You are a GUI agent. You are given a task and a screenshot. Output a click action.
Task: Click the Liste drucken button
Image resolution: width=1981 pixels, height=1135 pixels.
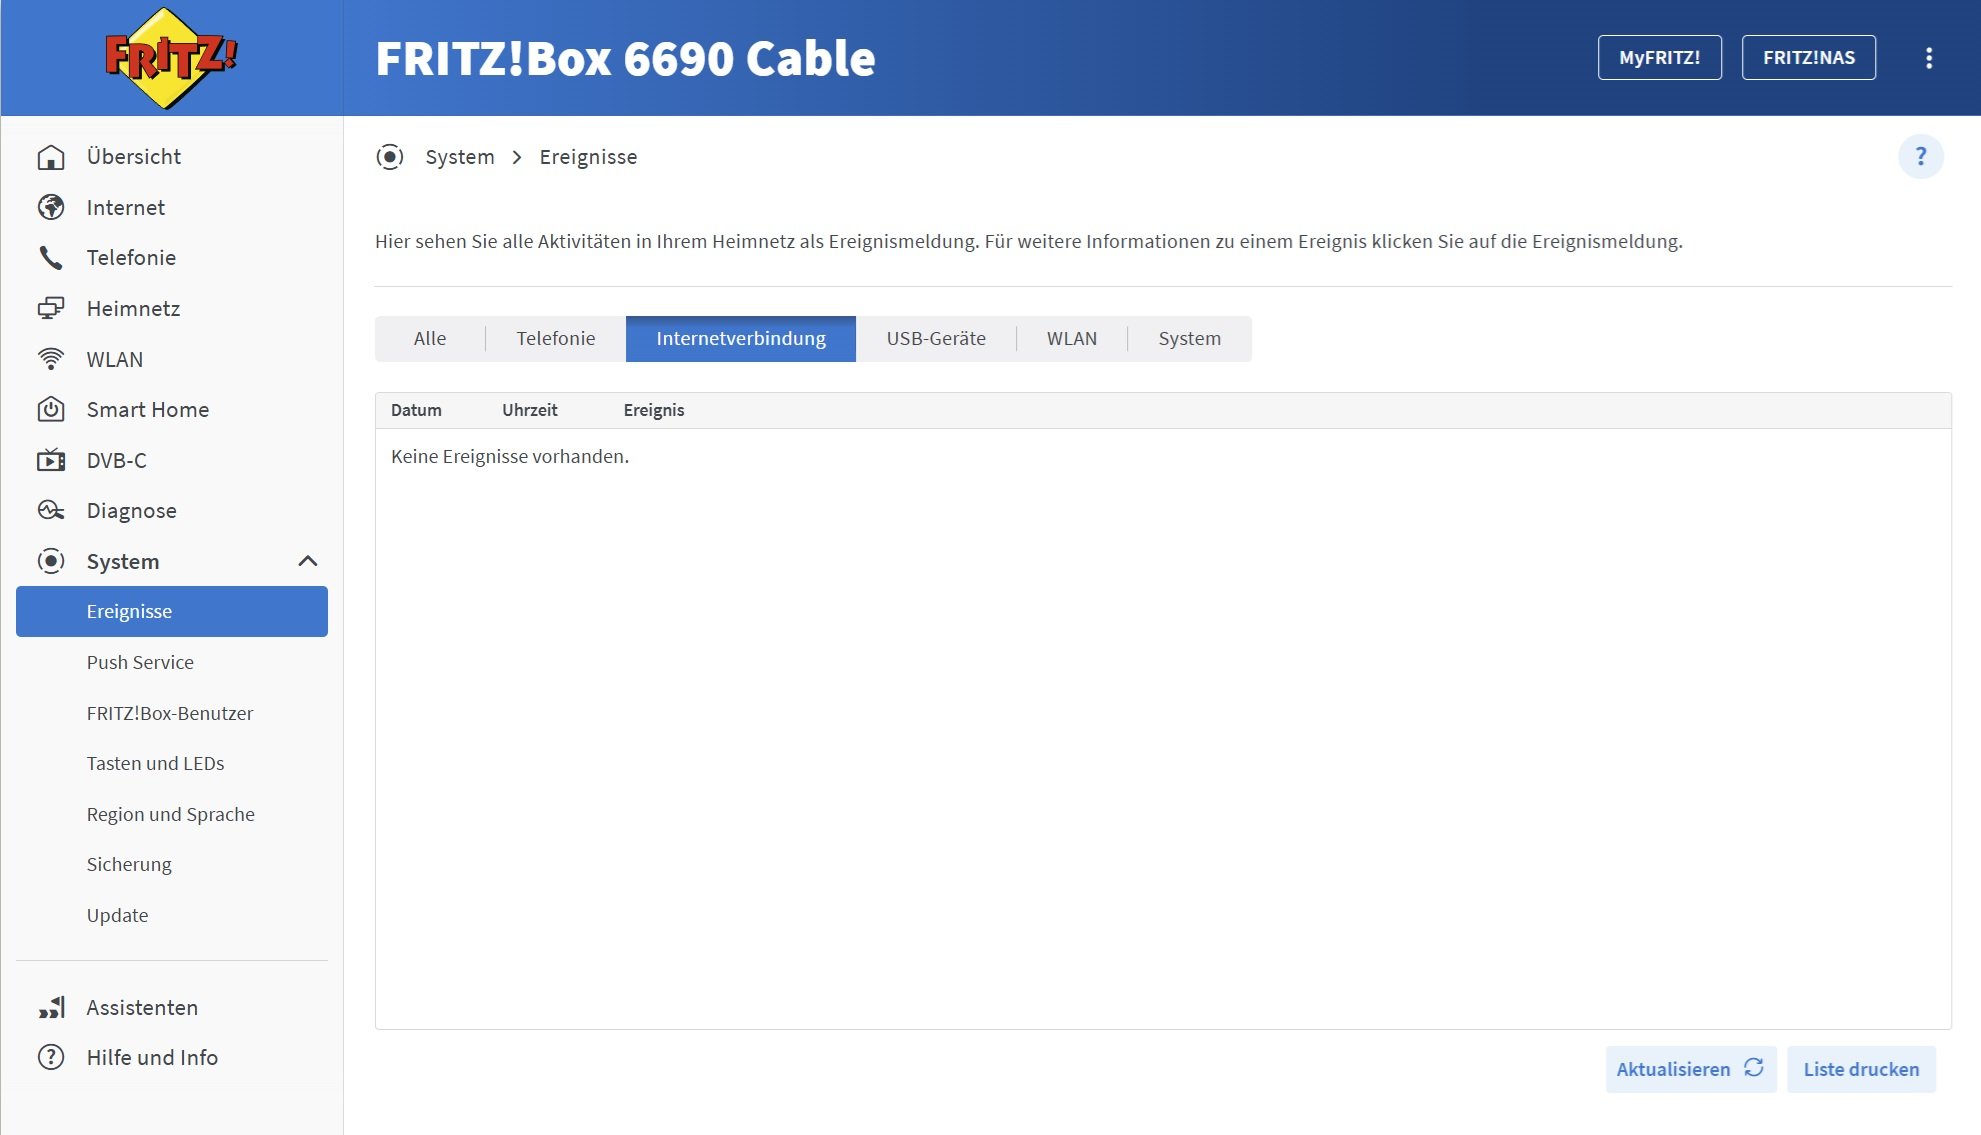click(1860, 1069)
